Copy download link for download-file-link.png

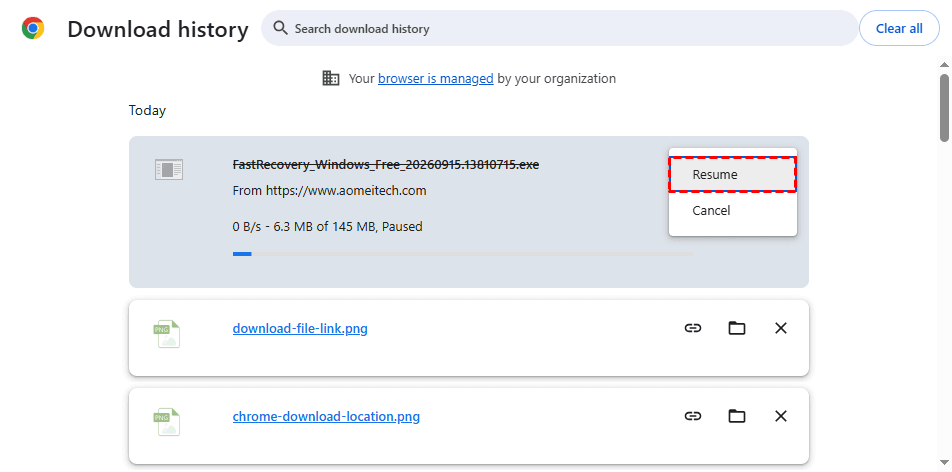tap(693, 328)
